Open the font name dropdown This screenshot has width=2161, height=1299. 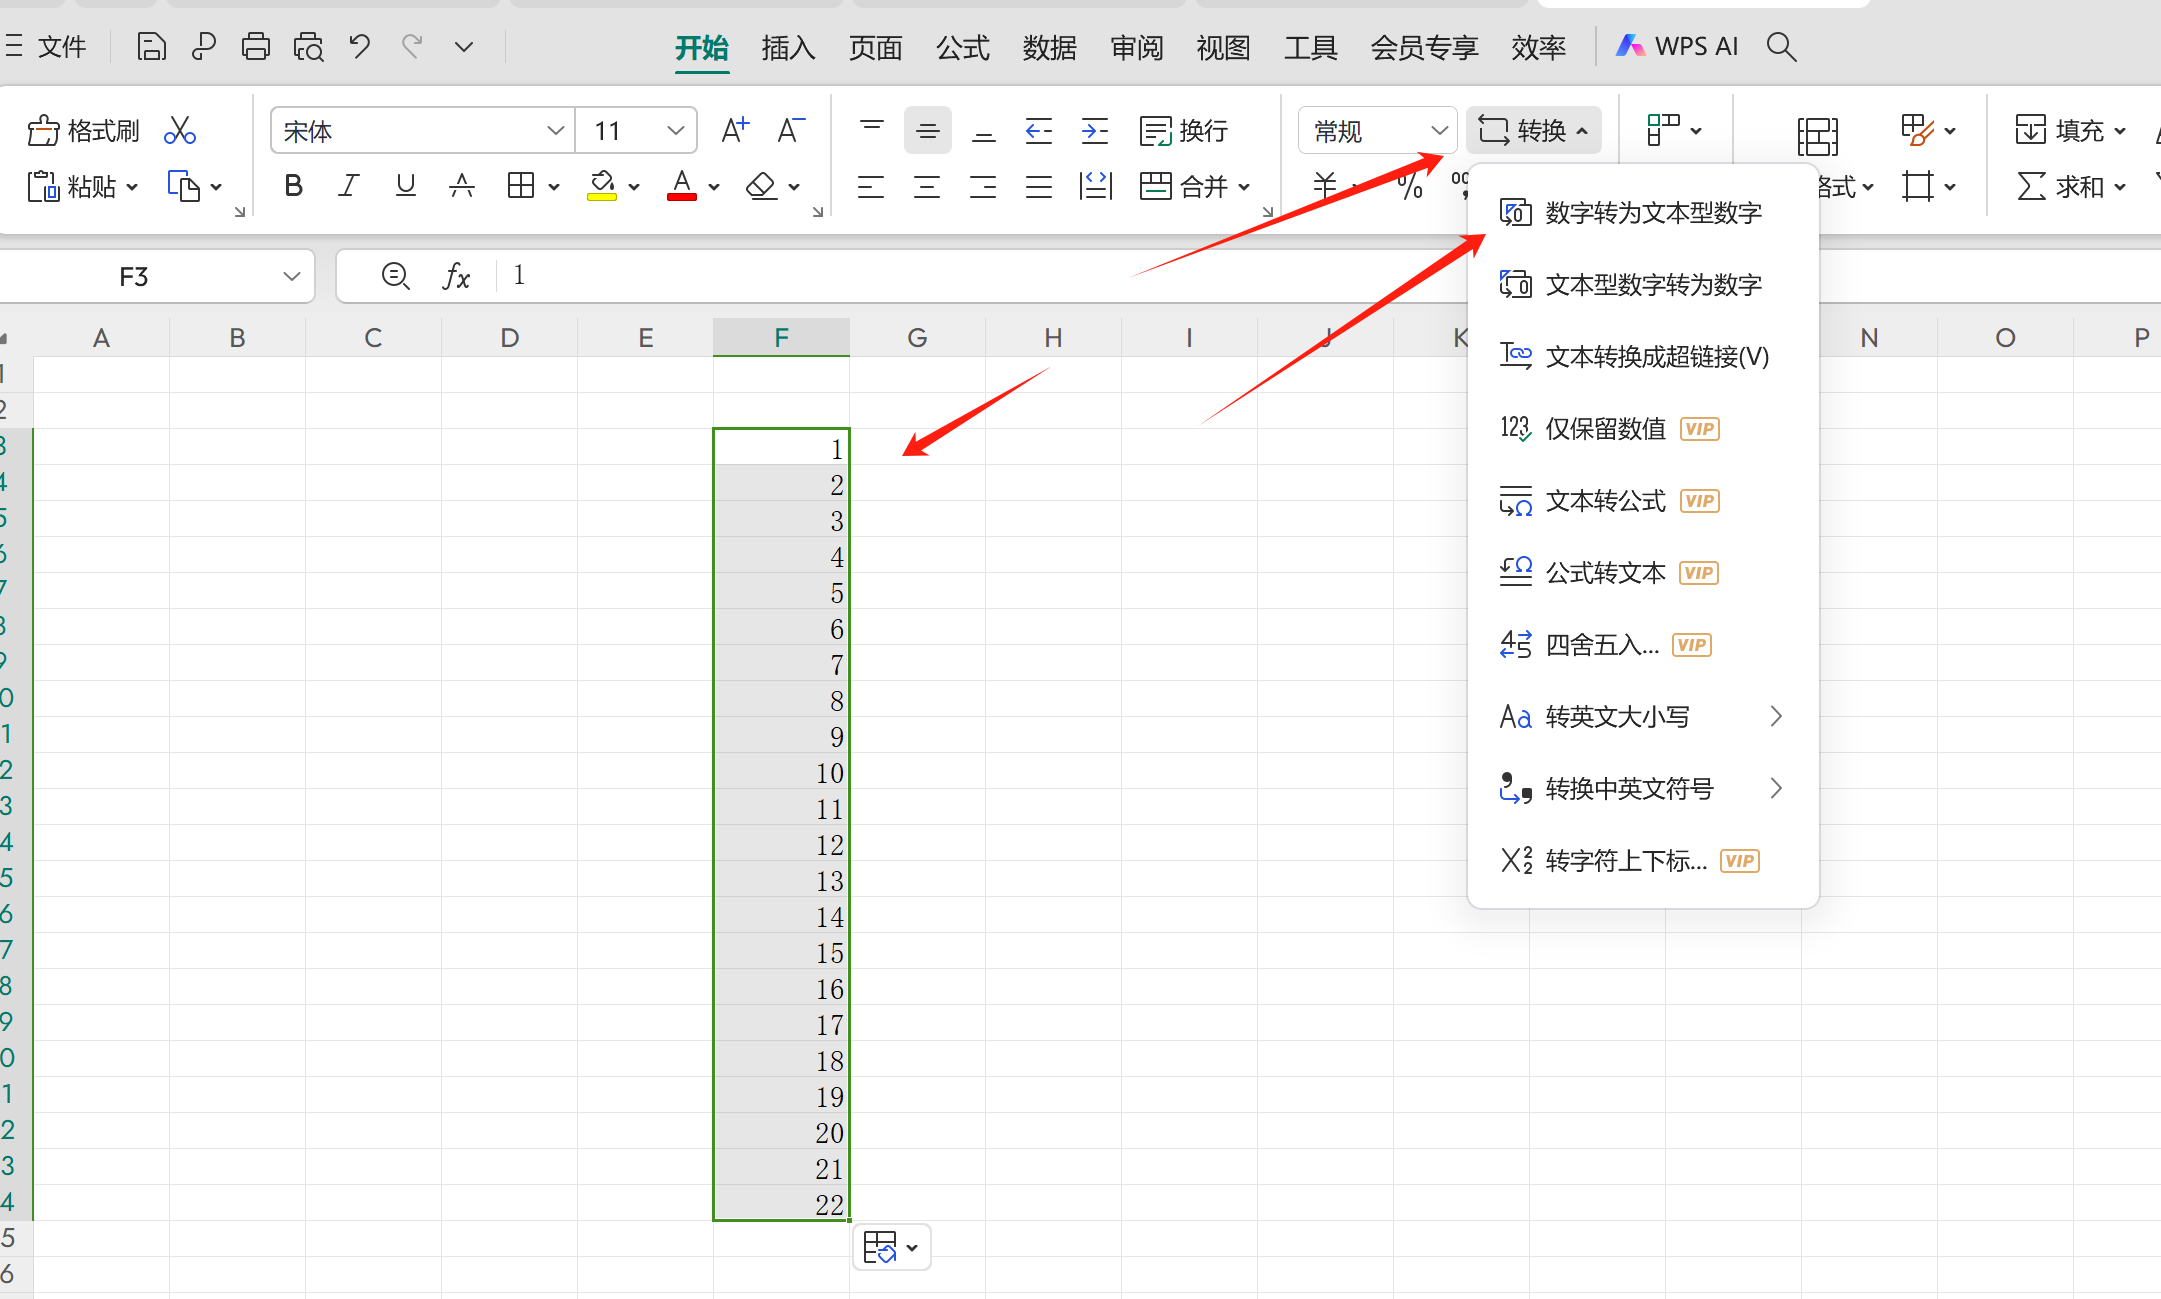click(555, 131)
